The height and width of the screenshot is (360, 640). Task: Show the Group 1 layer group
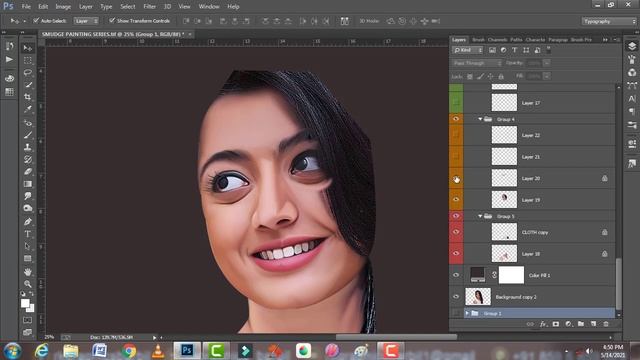point(456,313)
